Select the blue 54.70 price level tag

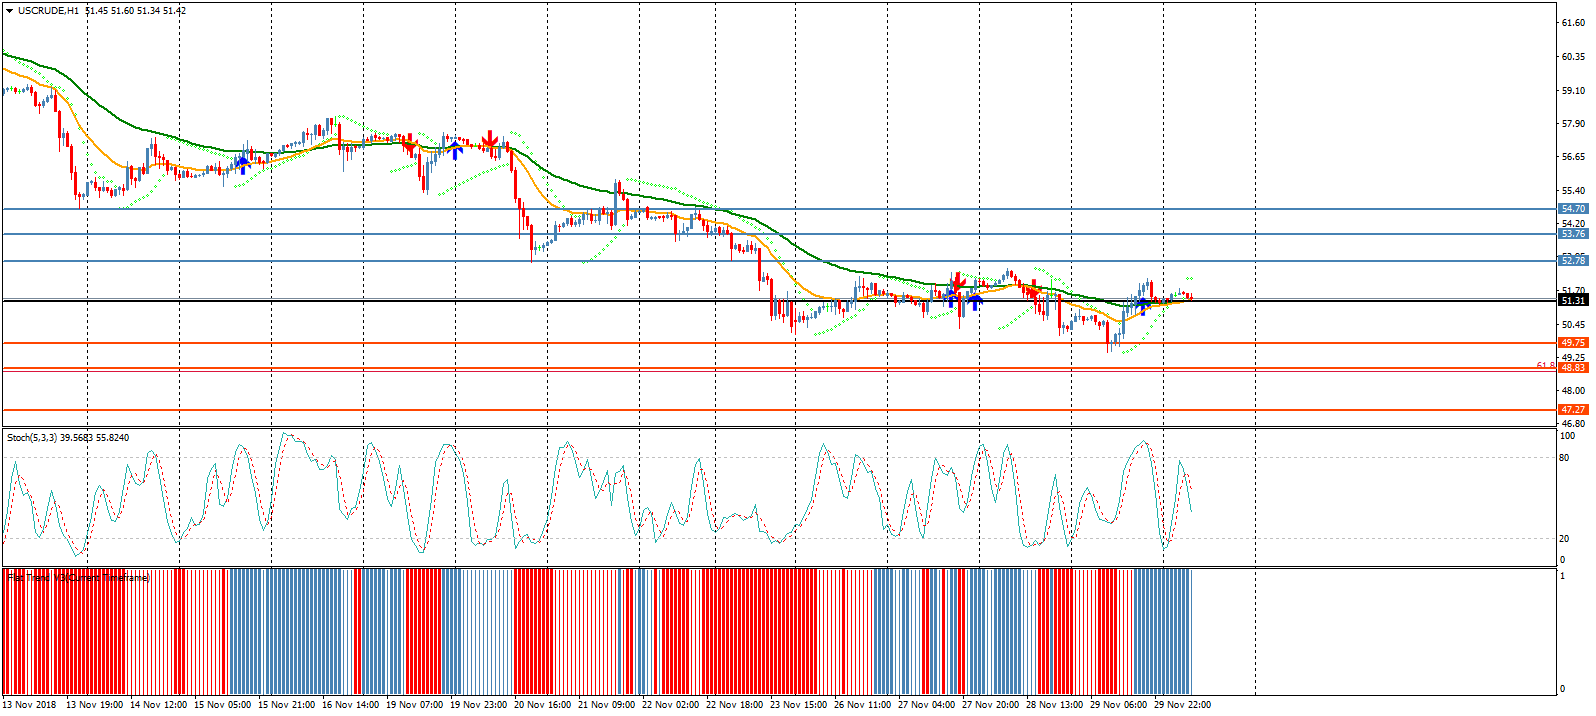[1573, 209]
